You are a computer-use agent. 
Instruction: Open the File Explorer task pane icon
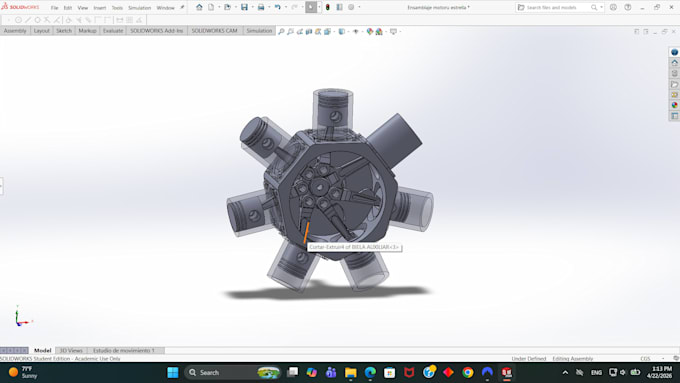pyautogui.click(x=674, y=84)
